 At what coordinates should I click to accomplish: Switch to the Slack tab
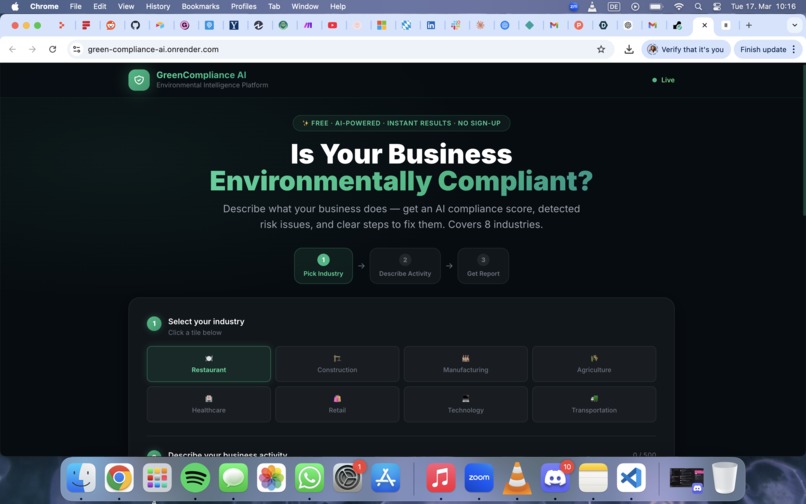click(x=455, y=25)
